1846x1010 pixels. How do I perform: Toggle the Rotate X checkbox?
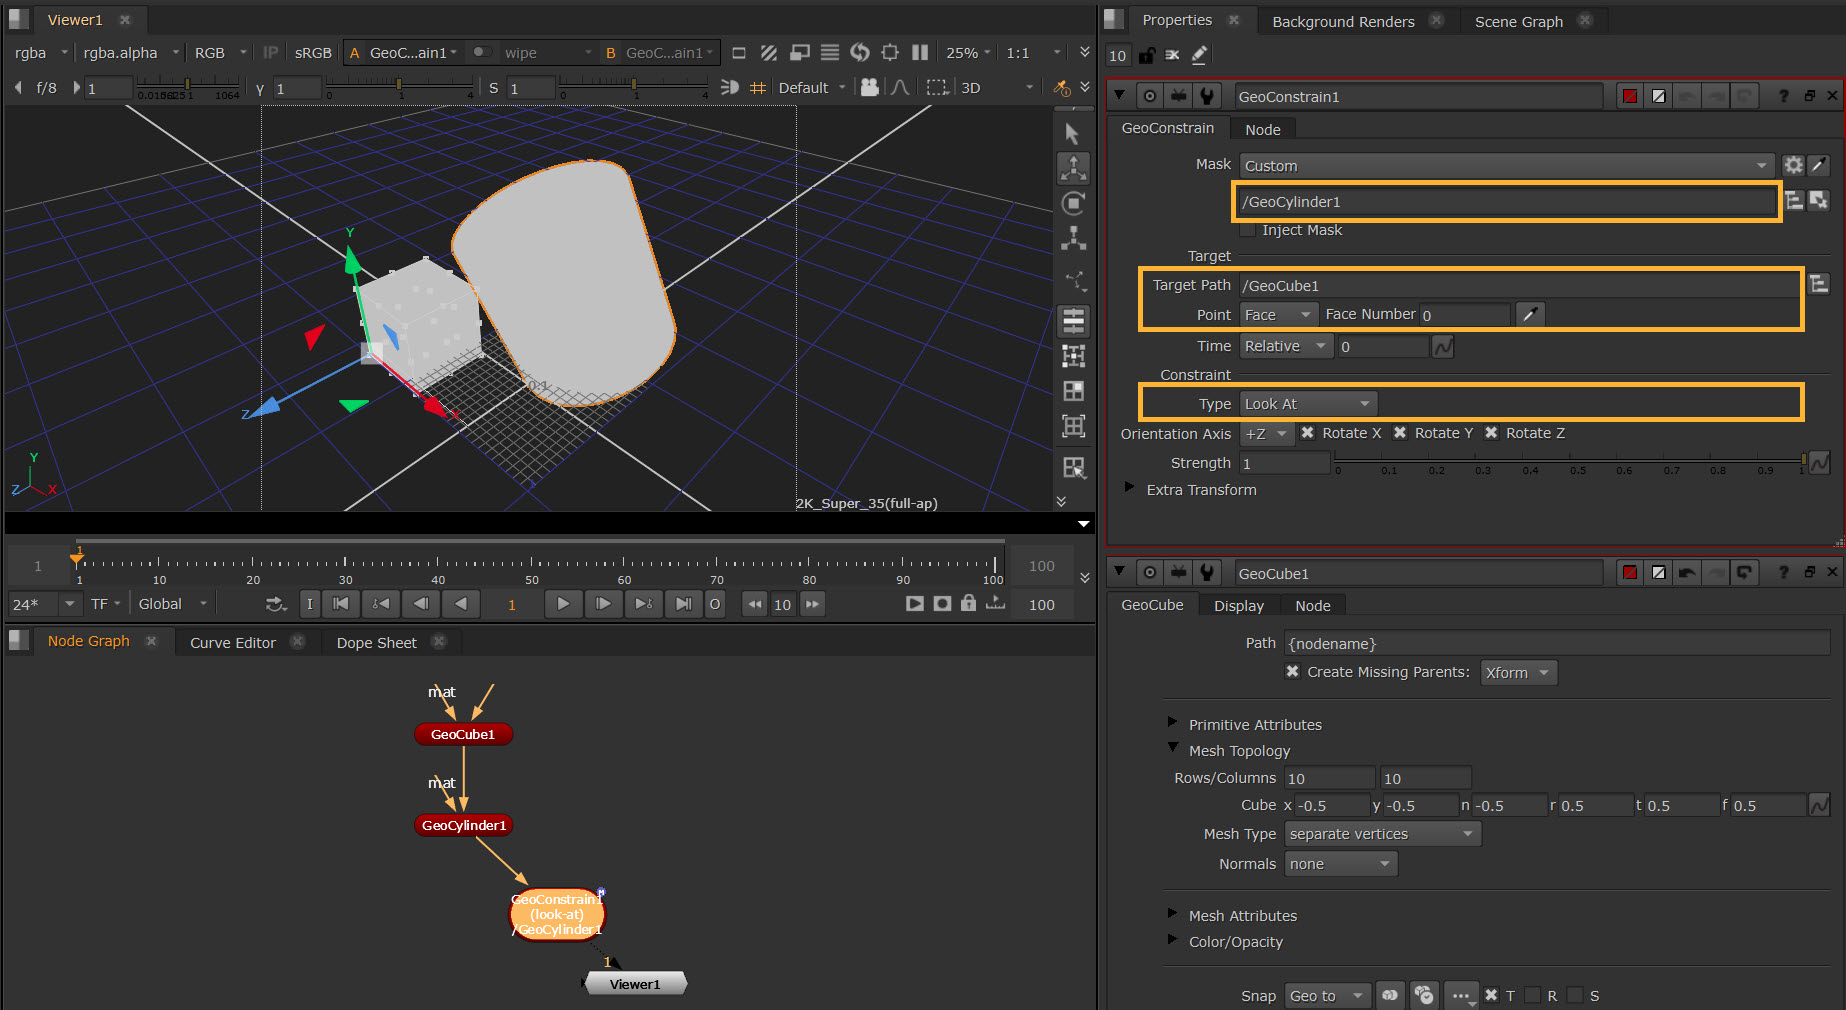(x=1307, y=433)
